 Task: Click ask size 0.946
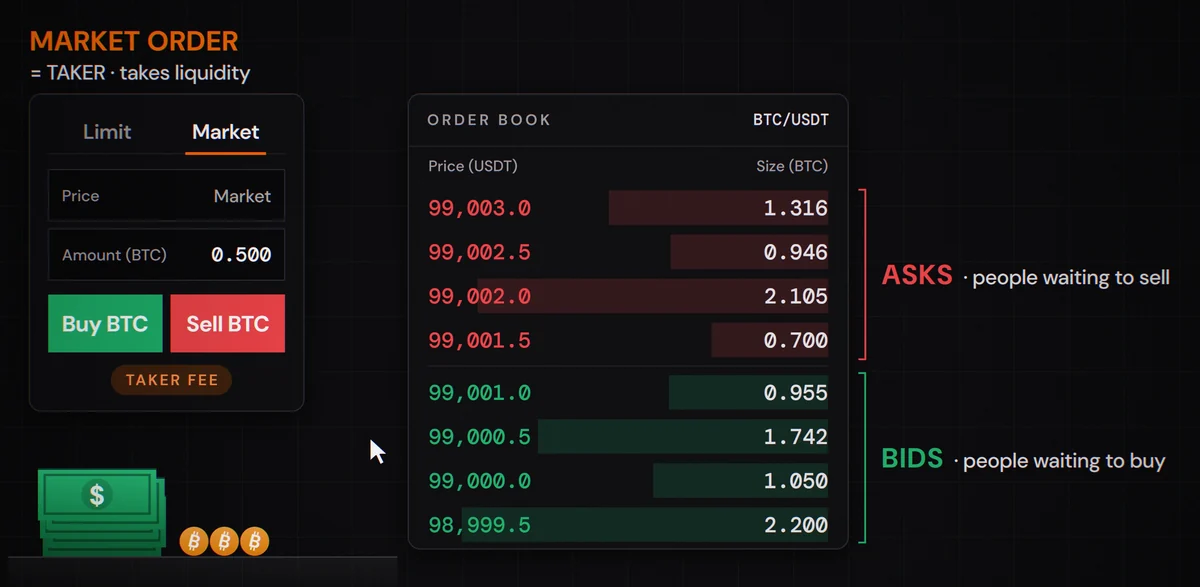[x=796, y=252]
